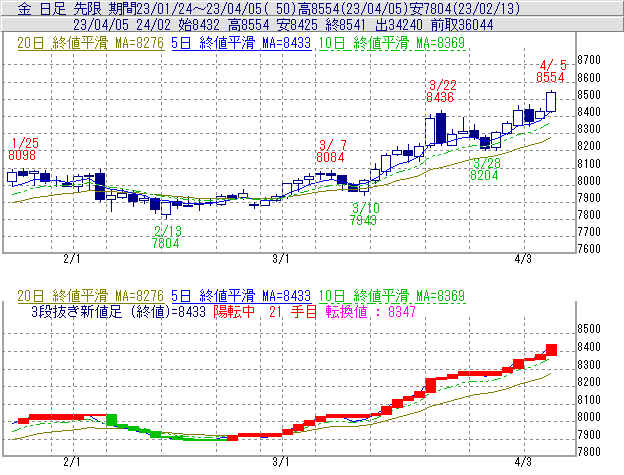Click the 2/1 date label under upper chart
This screenshot has width=624, height=475.
click(x=72, y=259)
